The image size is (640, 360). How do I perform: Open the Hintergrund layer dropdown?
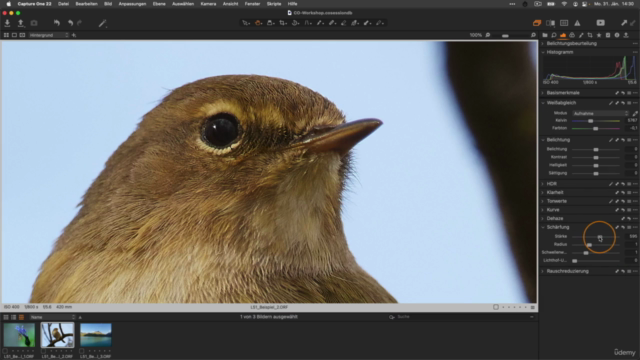point(49,35)
